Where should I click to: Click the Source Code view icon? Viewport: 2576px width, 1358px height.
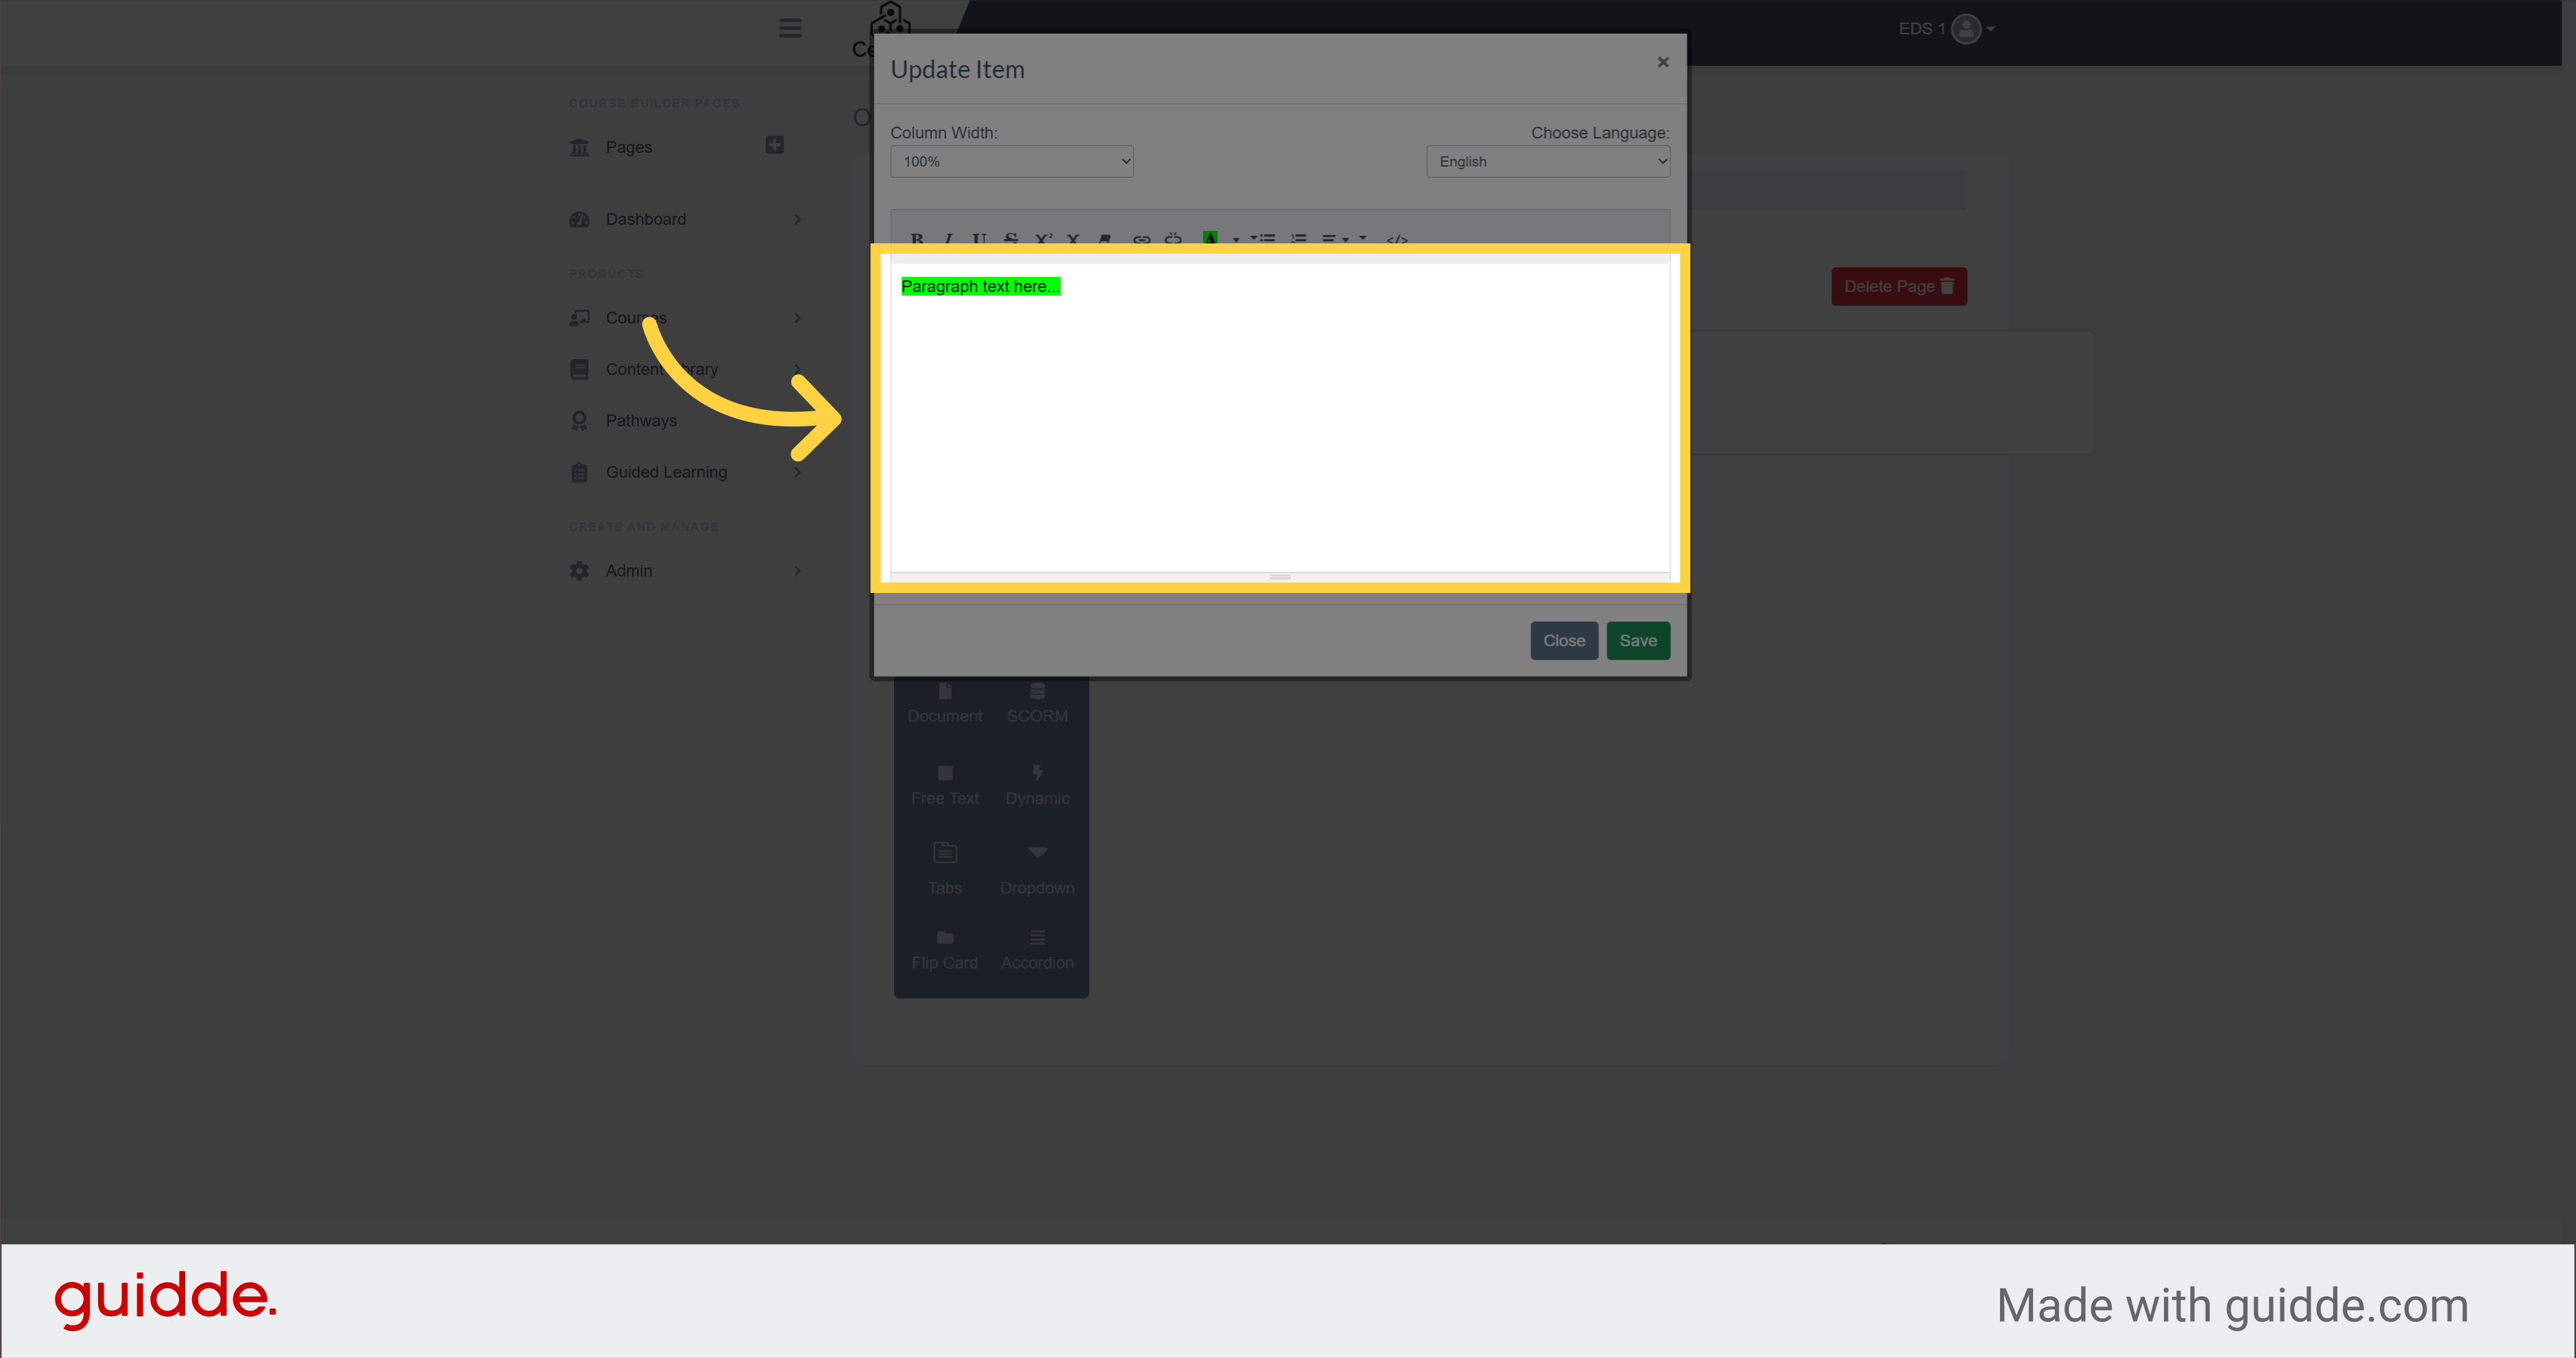1397,240
